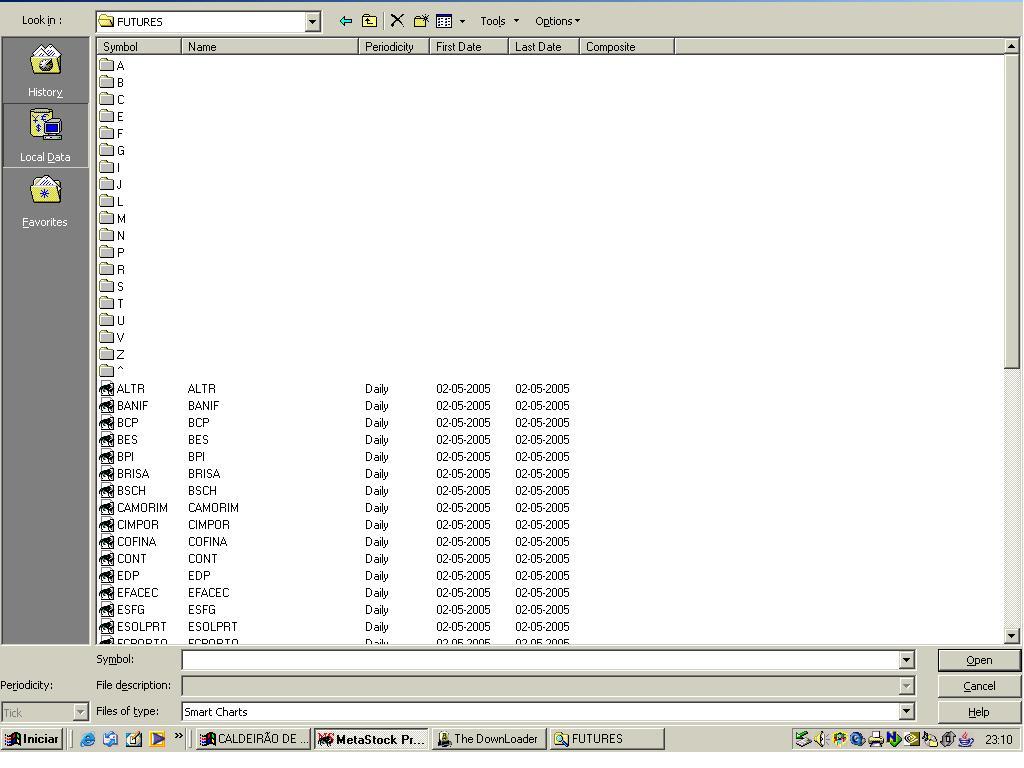1024x768 pixels.
Task: Select the Local Data sidebar icon
Action: [x=45, y=124]
